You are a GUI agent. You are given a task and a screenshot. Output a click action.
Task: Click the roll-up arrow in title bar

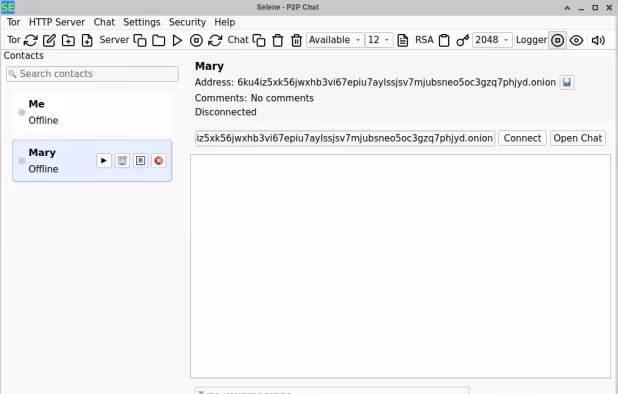click(567, 7)
